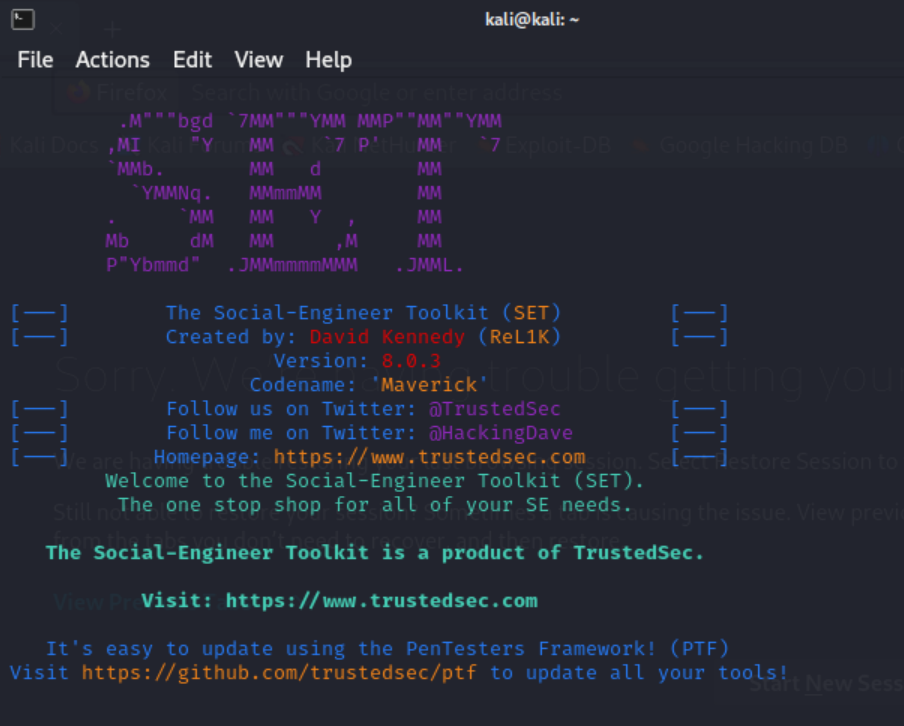
Task: Click the kali@kali: ~ window title
Action: pos(532,20)
